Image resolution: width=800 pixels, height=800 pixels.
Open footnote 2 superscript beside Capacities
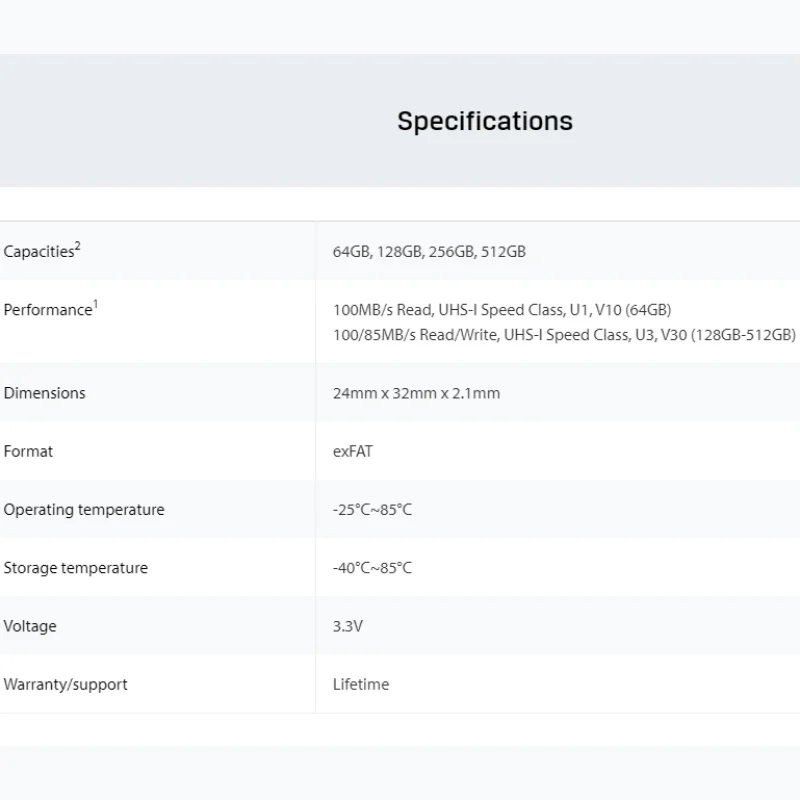78,246
